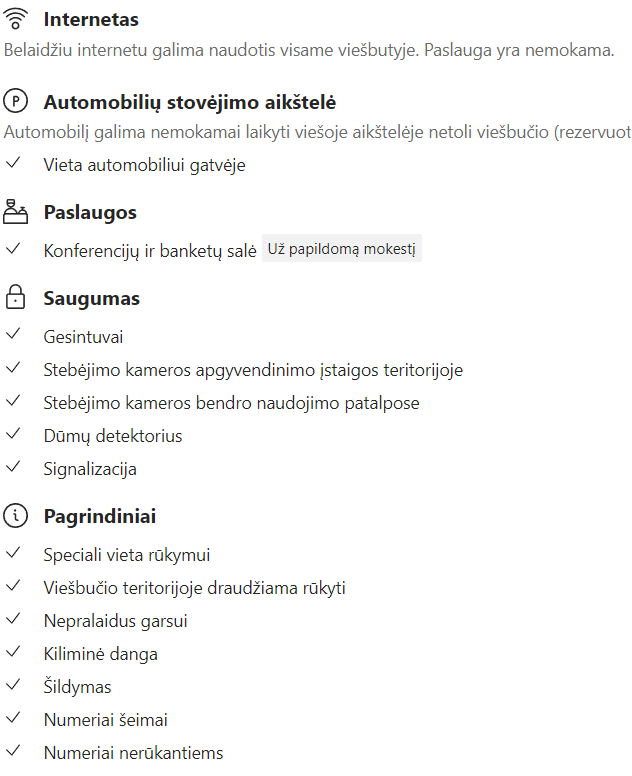
Task: Click Konferencijų ir banketų salė item
Action: (x=150, y=250)
